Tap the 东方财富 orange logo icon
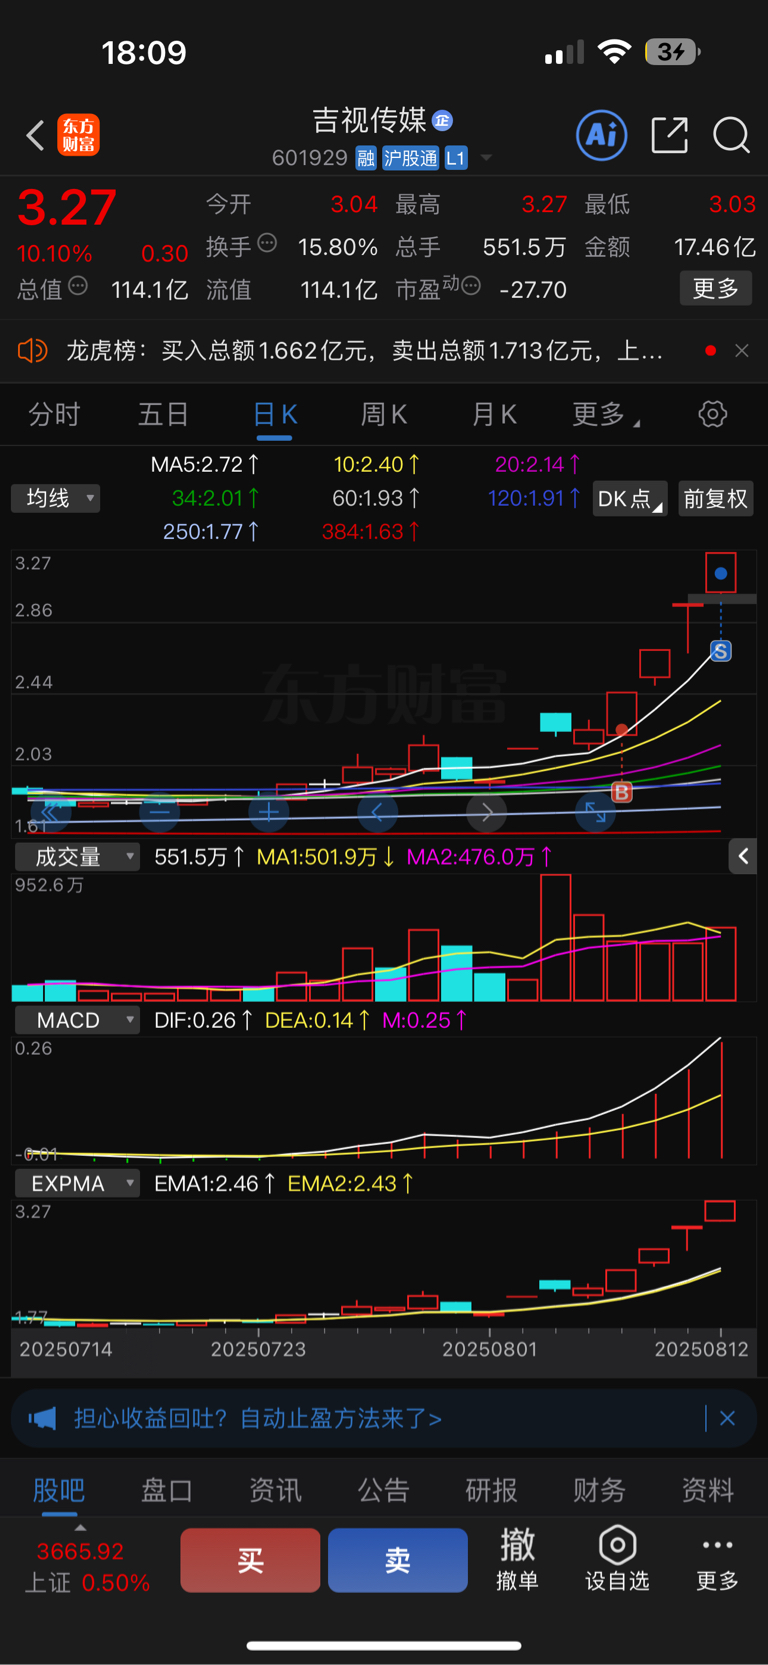 [79, 135]
